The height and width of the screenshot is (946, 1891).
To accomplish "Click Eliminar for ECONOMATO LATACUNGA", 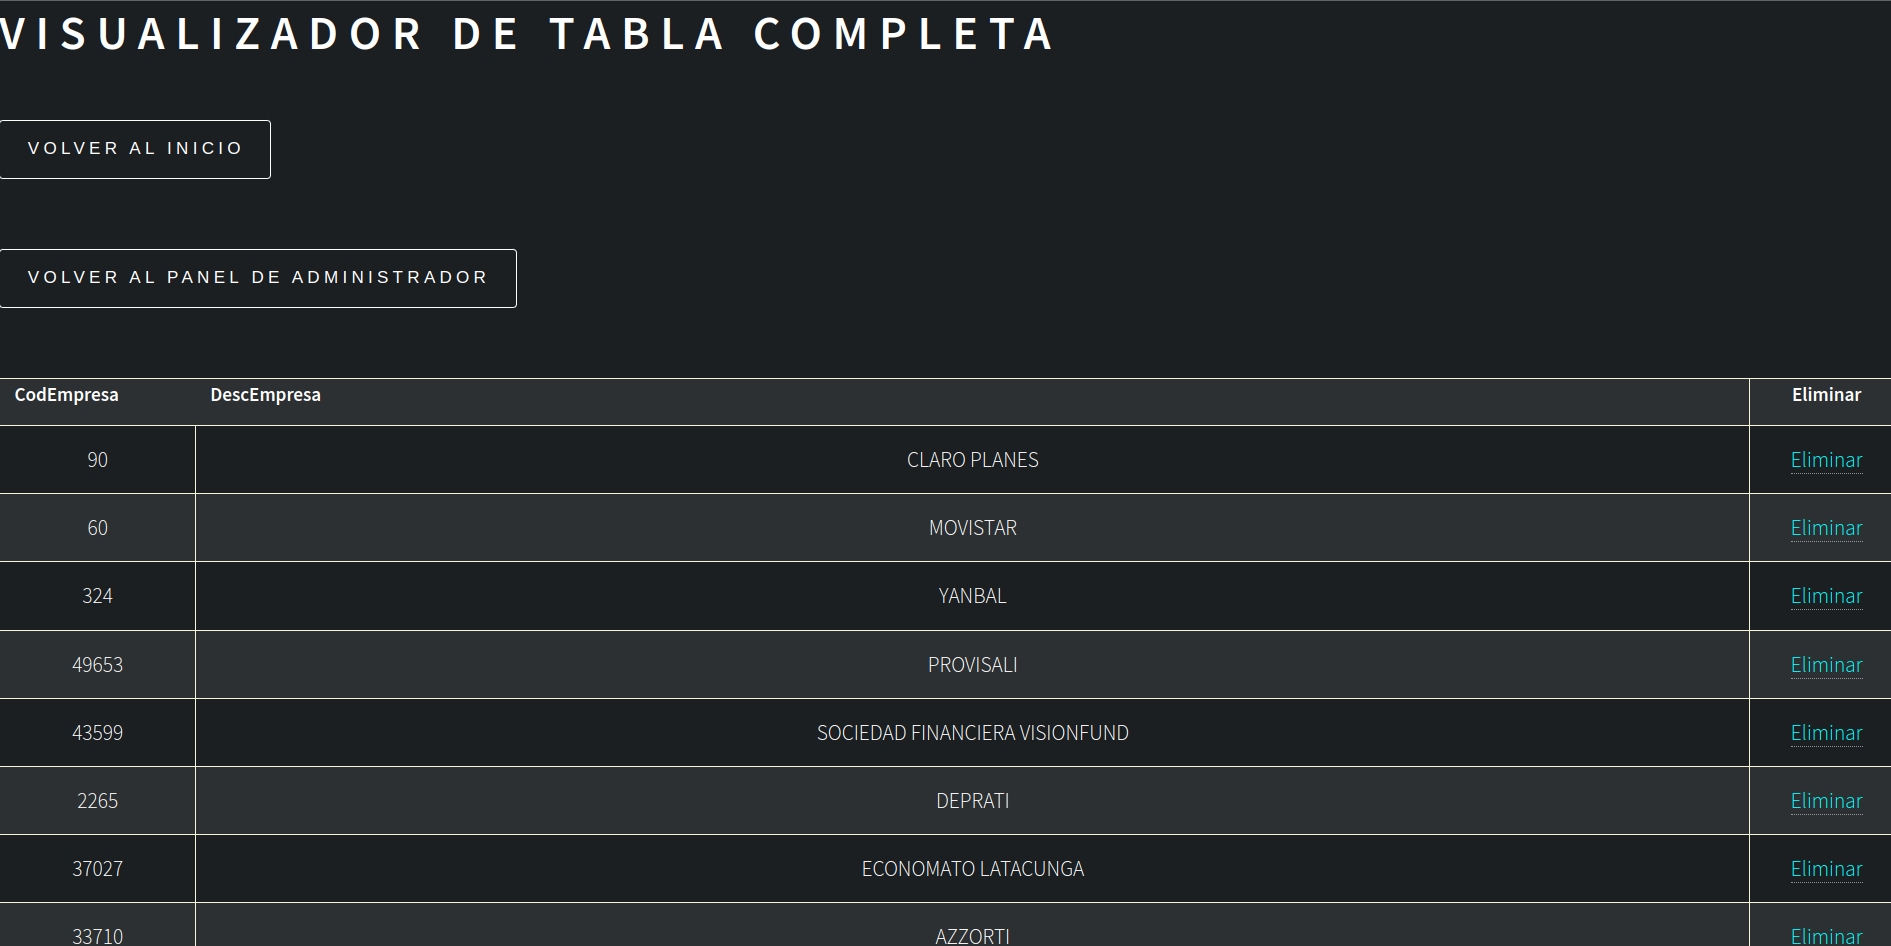I will coord(1826,869).
